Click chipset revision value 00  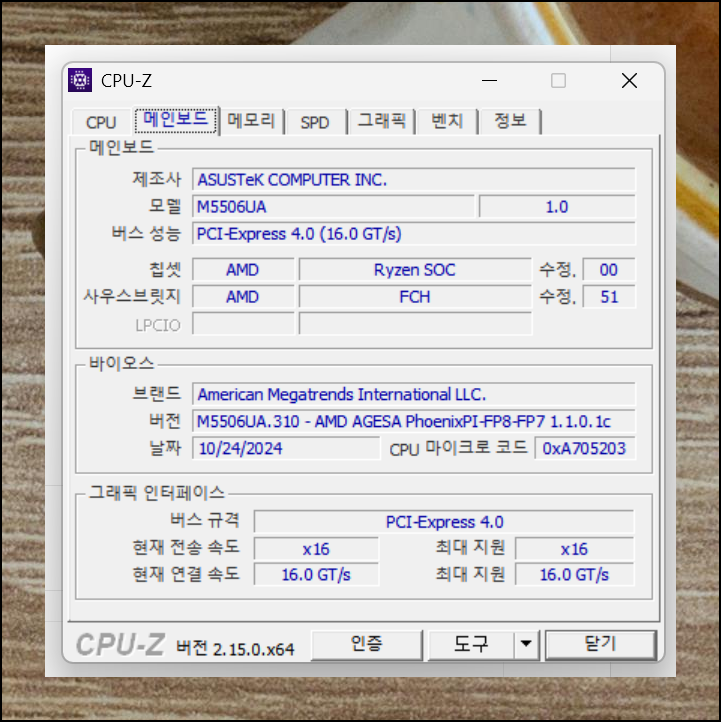pyautogui.click(x=609, y=270)
